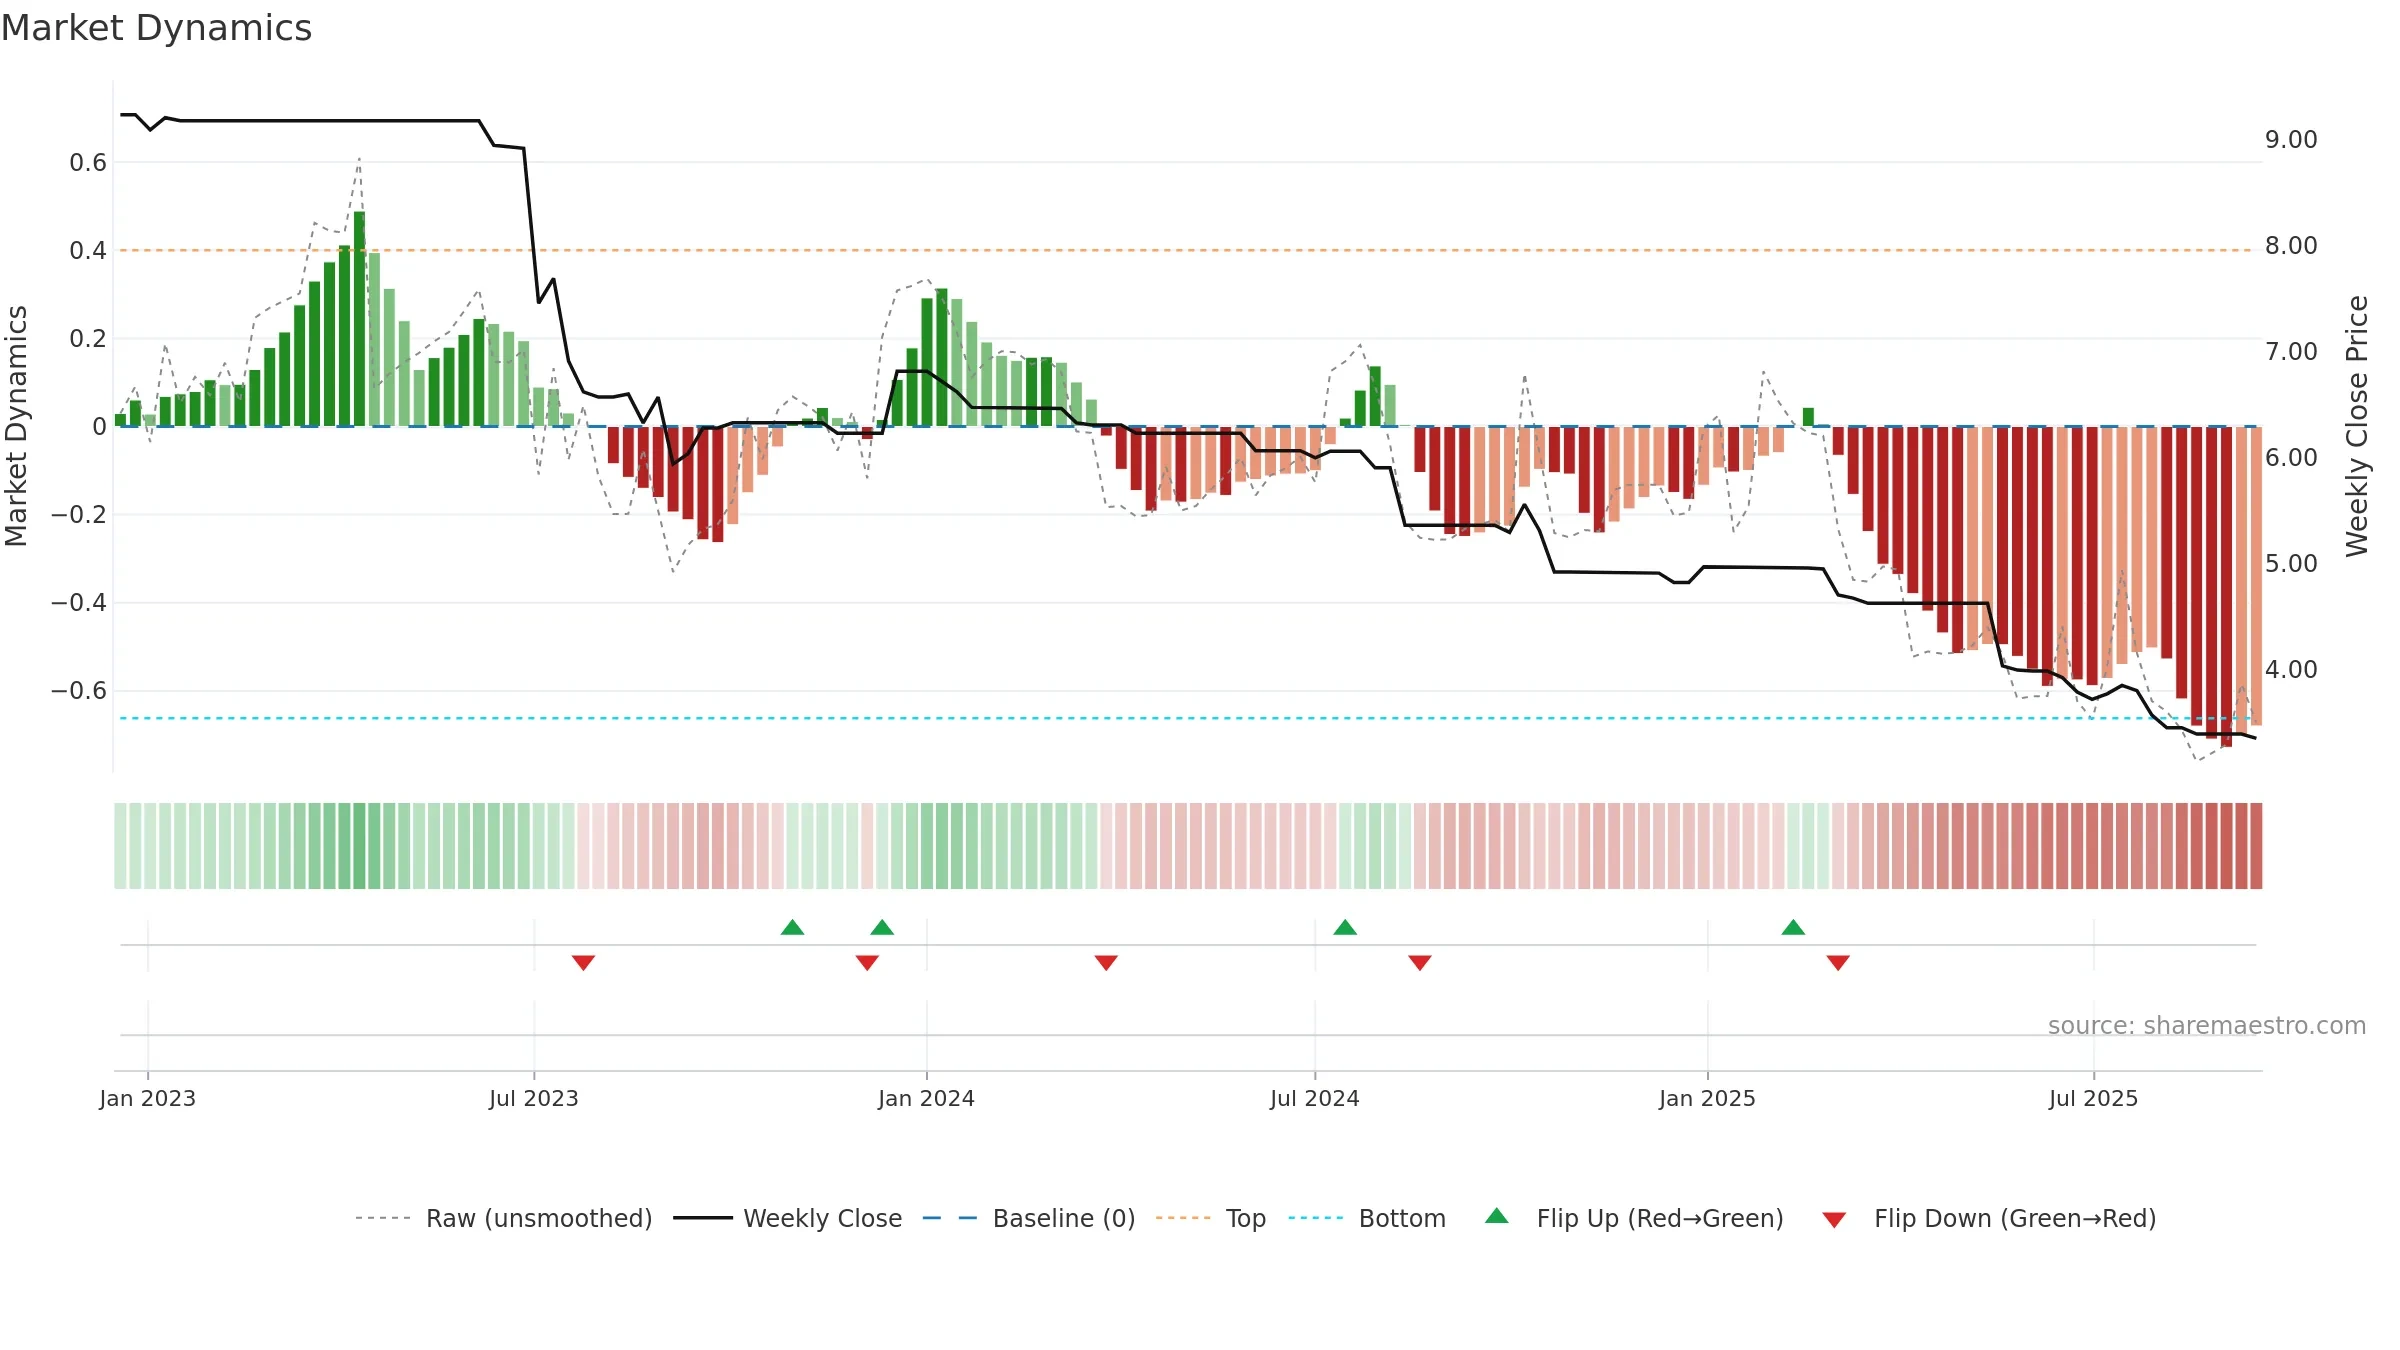Screen dimensions: 2400x1350
Task: Click the source: sharemaestro.com text
Action: coord(2207,1025)
